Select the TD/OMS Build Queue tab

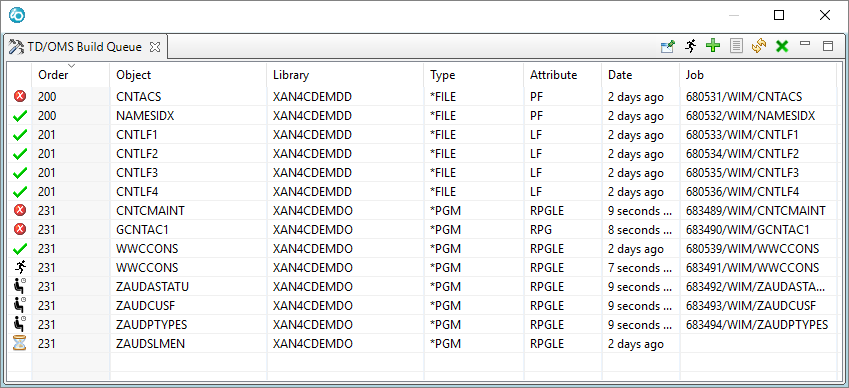point(86,47)
